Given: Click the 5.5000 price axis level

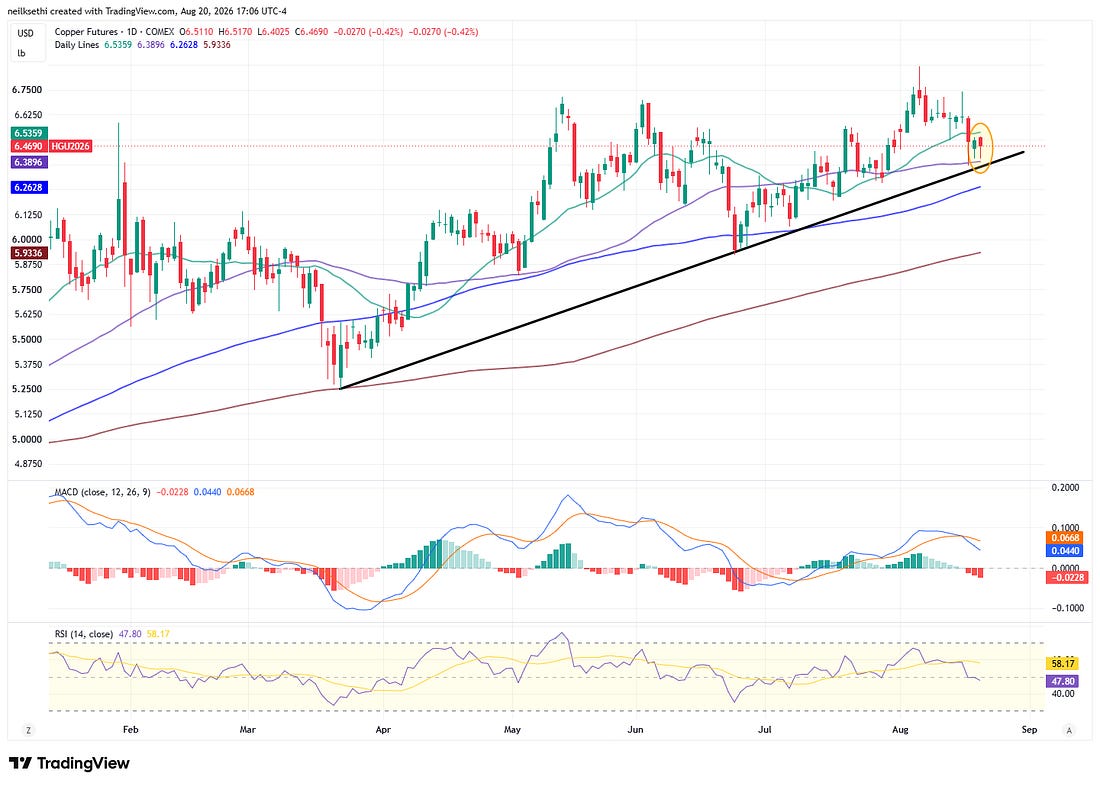Looking at the screenshot, I should click(x=27, y=340).
